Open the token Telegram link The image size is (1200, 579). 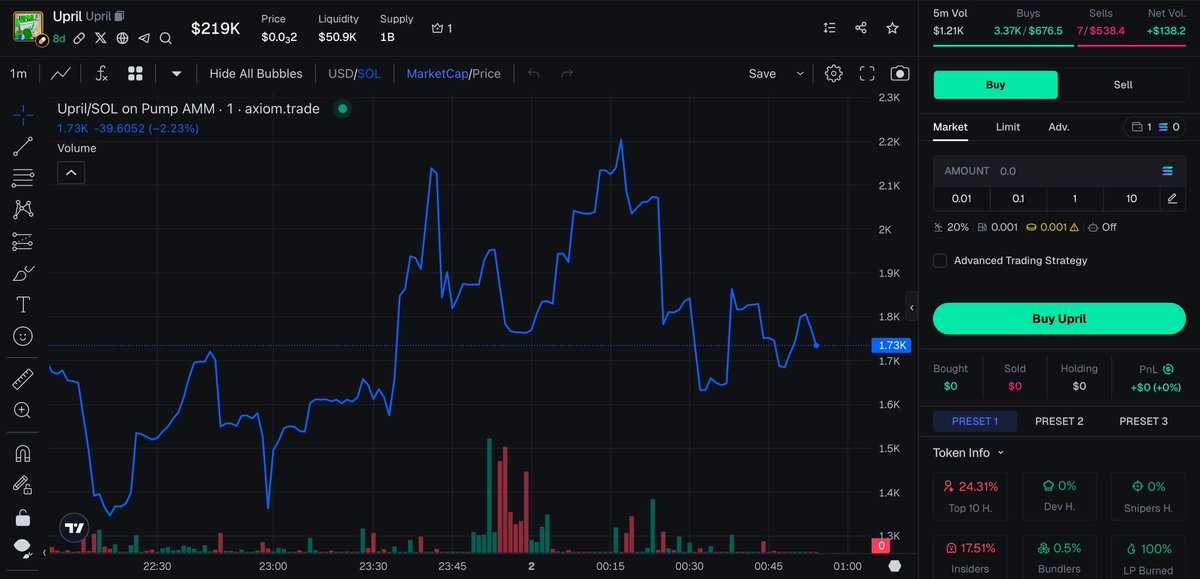coord(144,38)
